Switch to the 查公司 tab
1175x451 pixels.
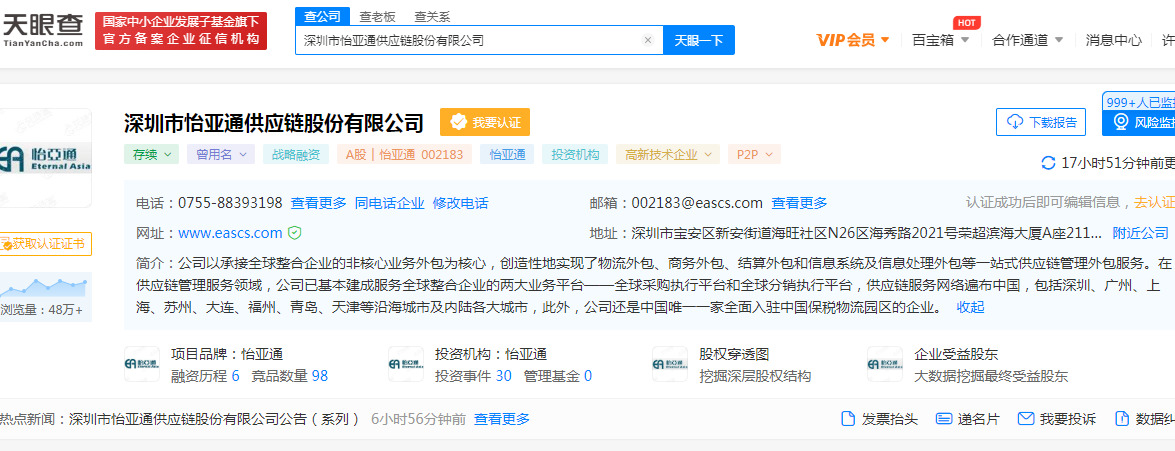tap(322, 16)
